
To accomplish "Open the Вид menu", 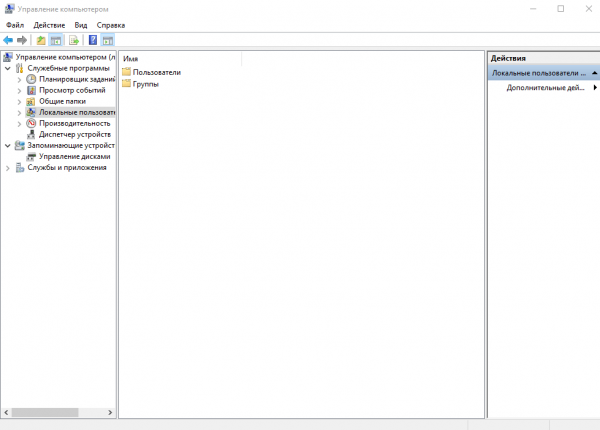I will click(x=81, y=25).
